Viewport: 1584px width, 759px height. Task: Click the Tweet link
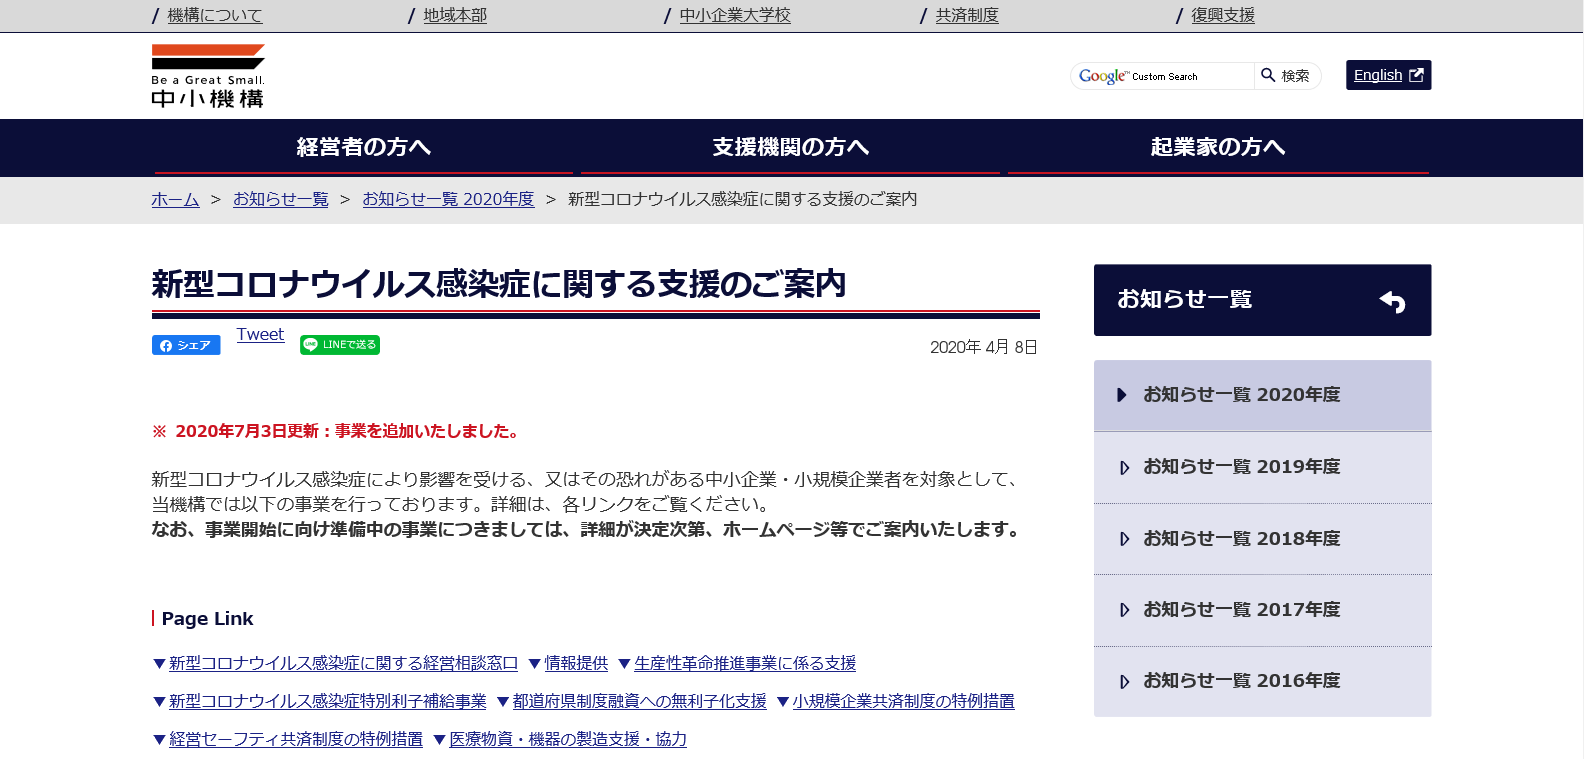(x=260, y=335)
